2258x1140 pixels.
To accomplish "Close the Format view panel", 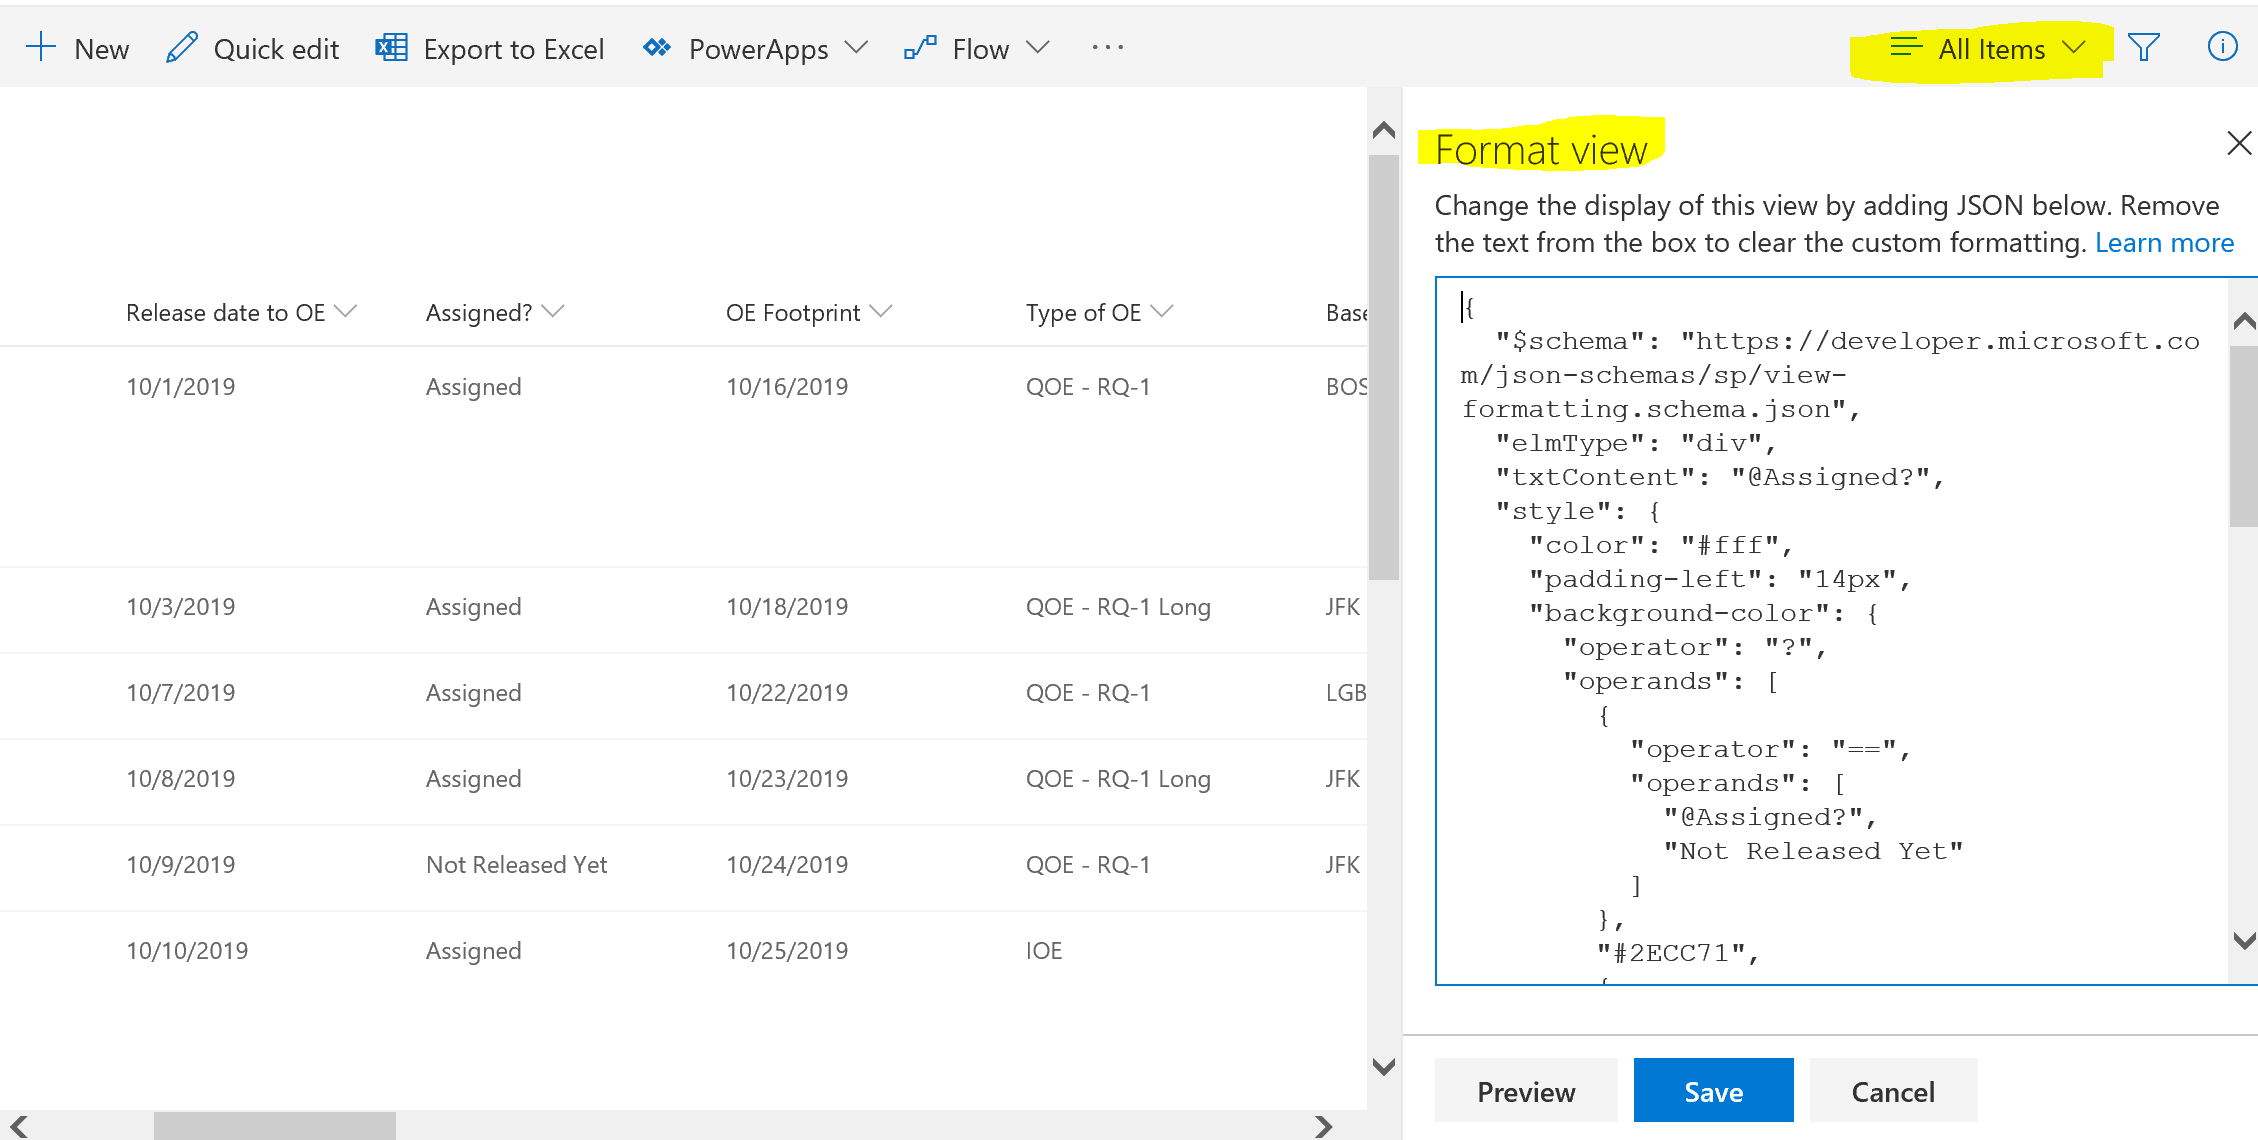I will pyautogui.click(x=2238, y=143).
